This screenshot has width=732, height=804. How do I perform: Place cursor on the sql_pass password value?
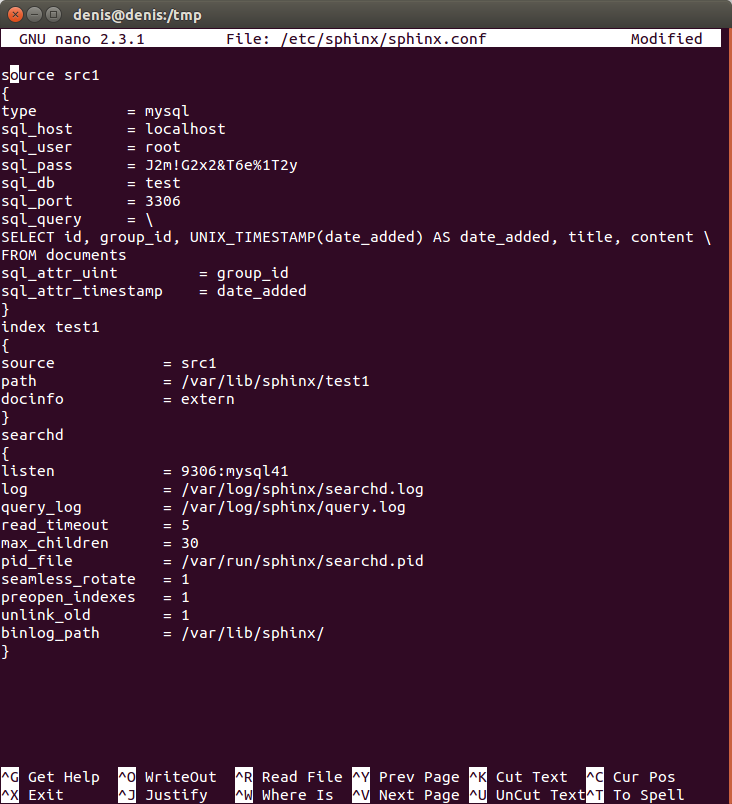point(221,165)
